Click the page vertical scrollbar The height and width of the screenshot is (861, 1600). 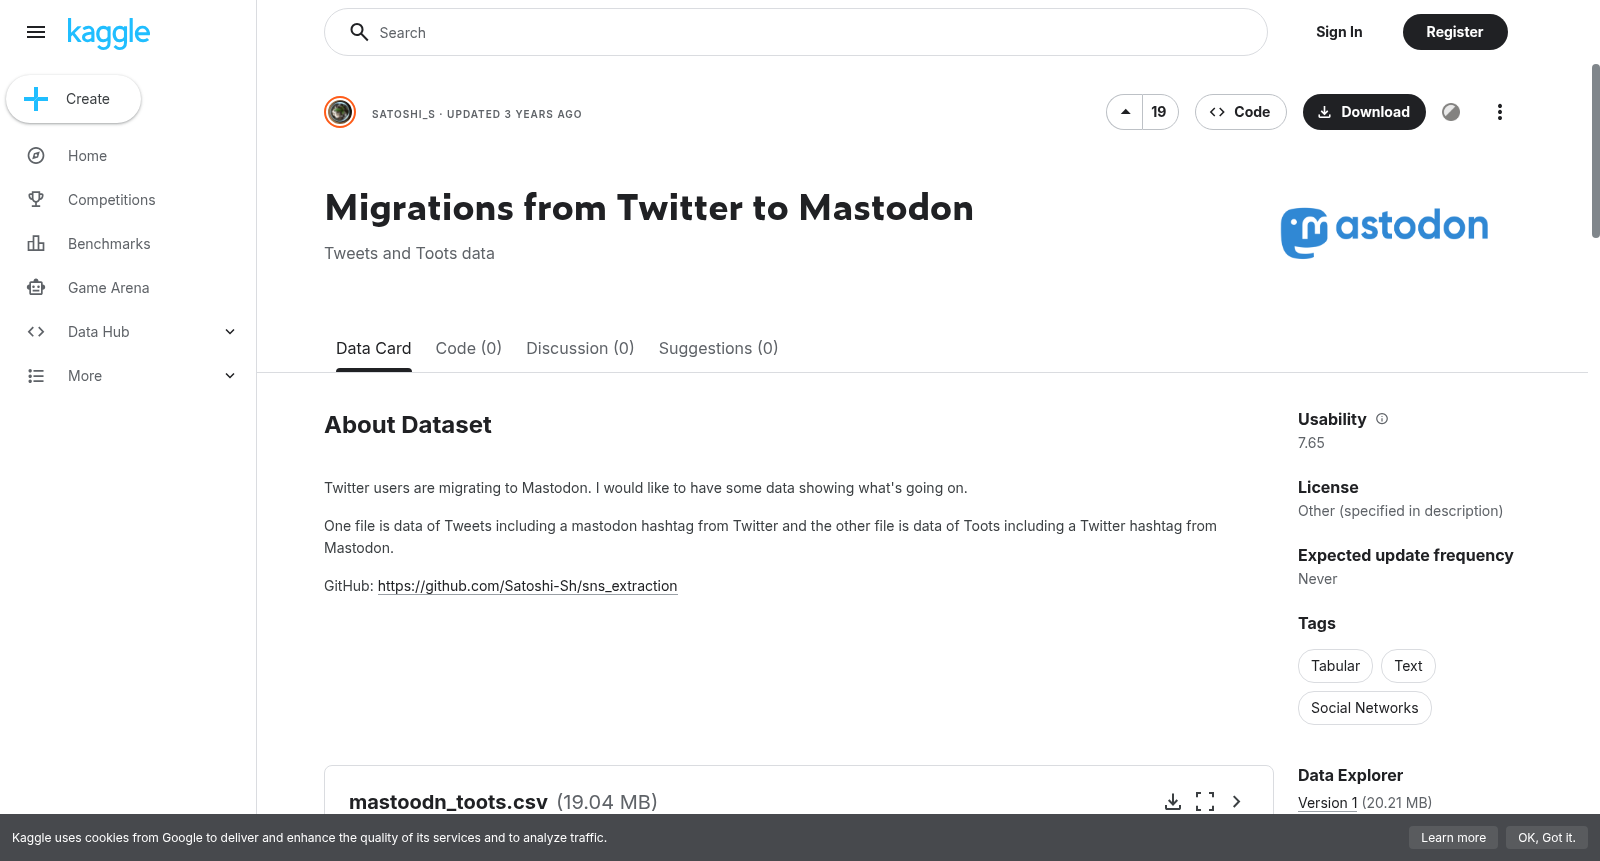pos(1595,150)
